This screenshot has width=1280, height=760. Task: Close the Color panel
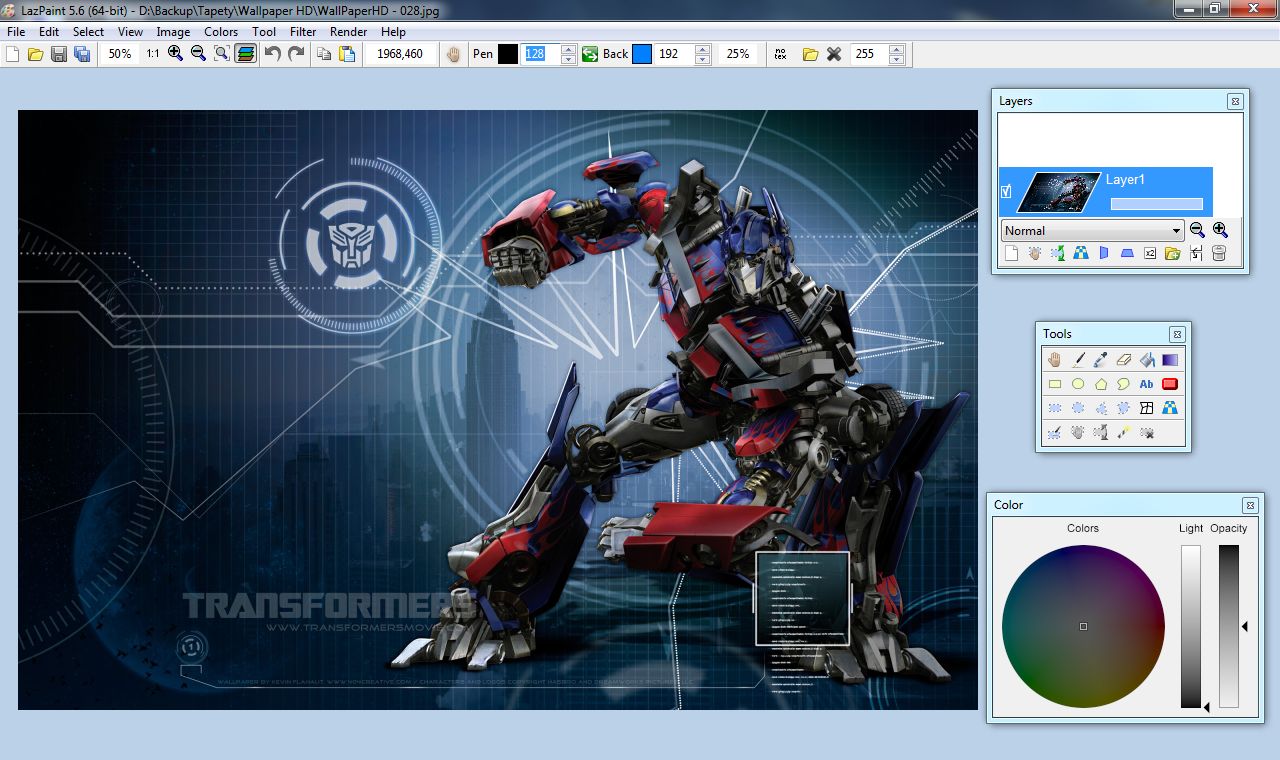tap(1250, 505)
